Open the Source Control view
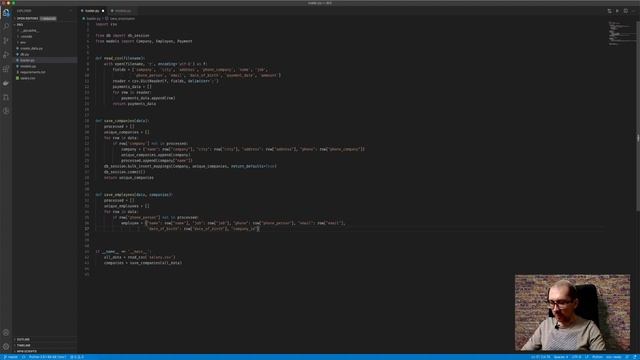 [x=6, y=40]
